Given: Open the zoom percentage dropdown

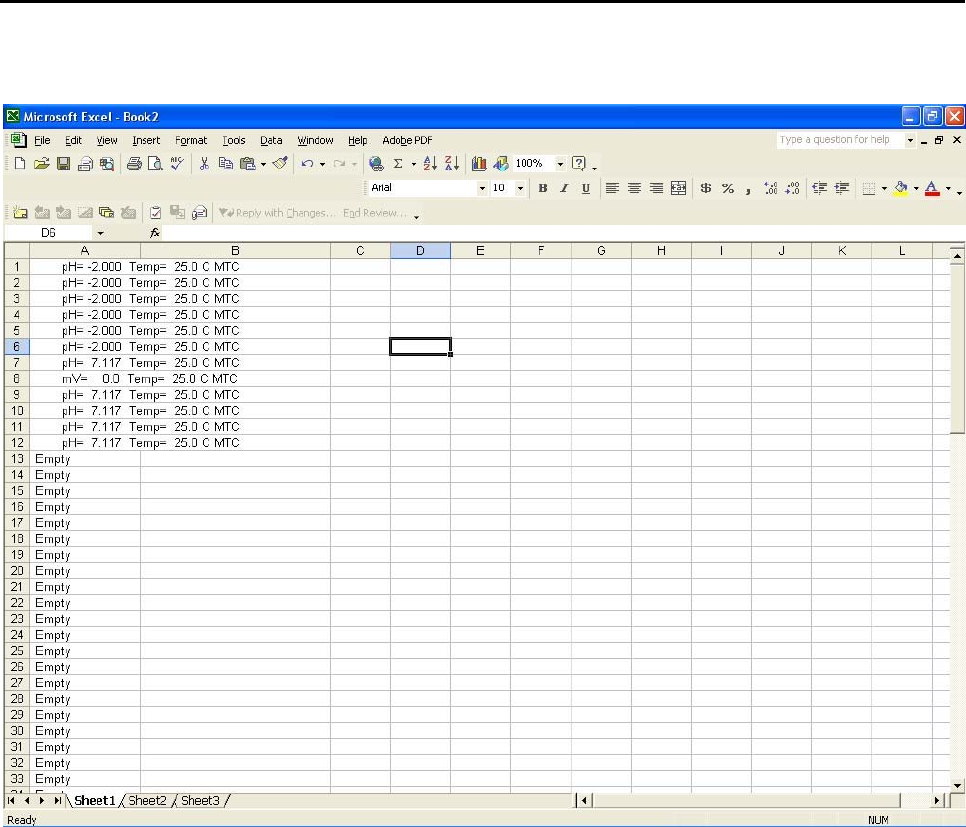Looking at the screenshot, I should (x=560, y=164).
